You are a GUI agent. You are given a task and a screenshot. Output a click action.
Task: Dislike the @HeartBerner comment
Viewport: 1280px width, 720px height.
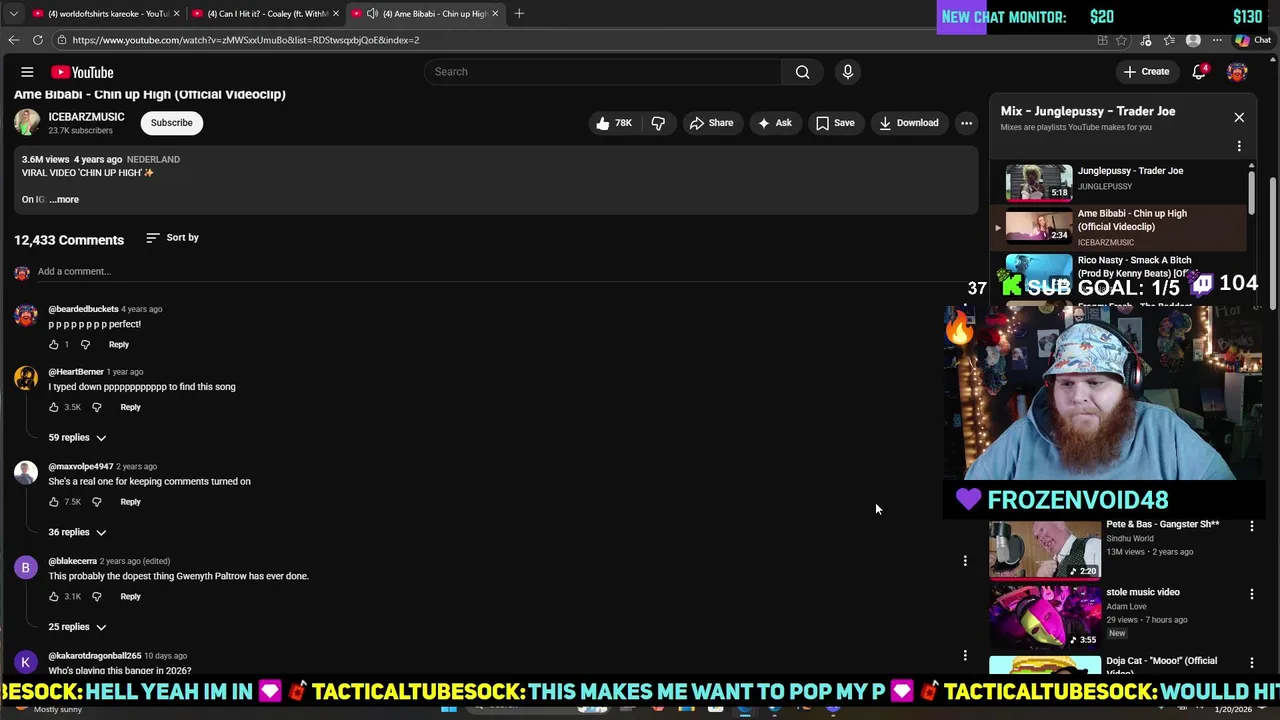tap(97, 407)
